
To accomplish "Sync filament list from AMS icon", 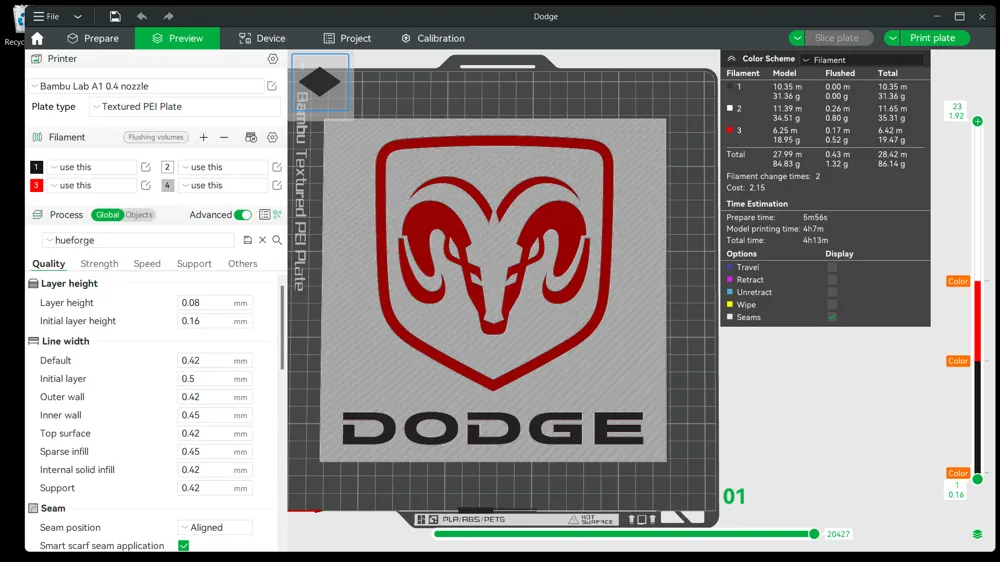I will [x=251, y=137].
